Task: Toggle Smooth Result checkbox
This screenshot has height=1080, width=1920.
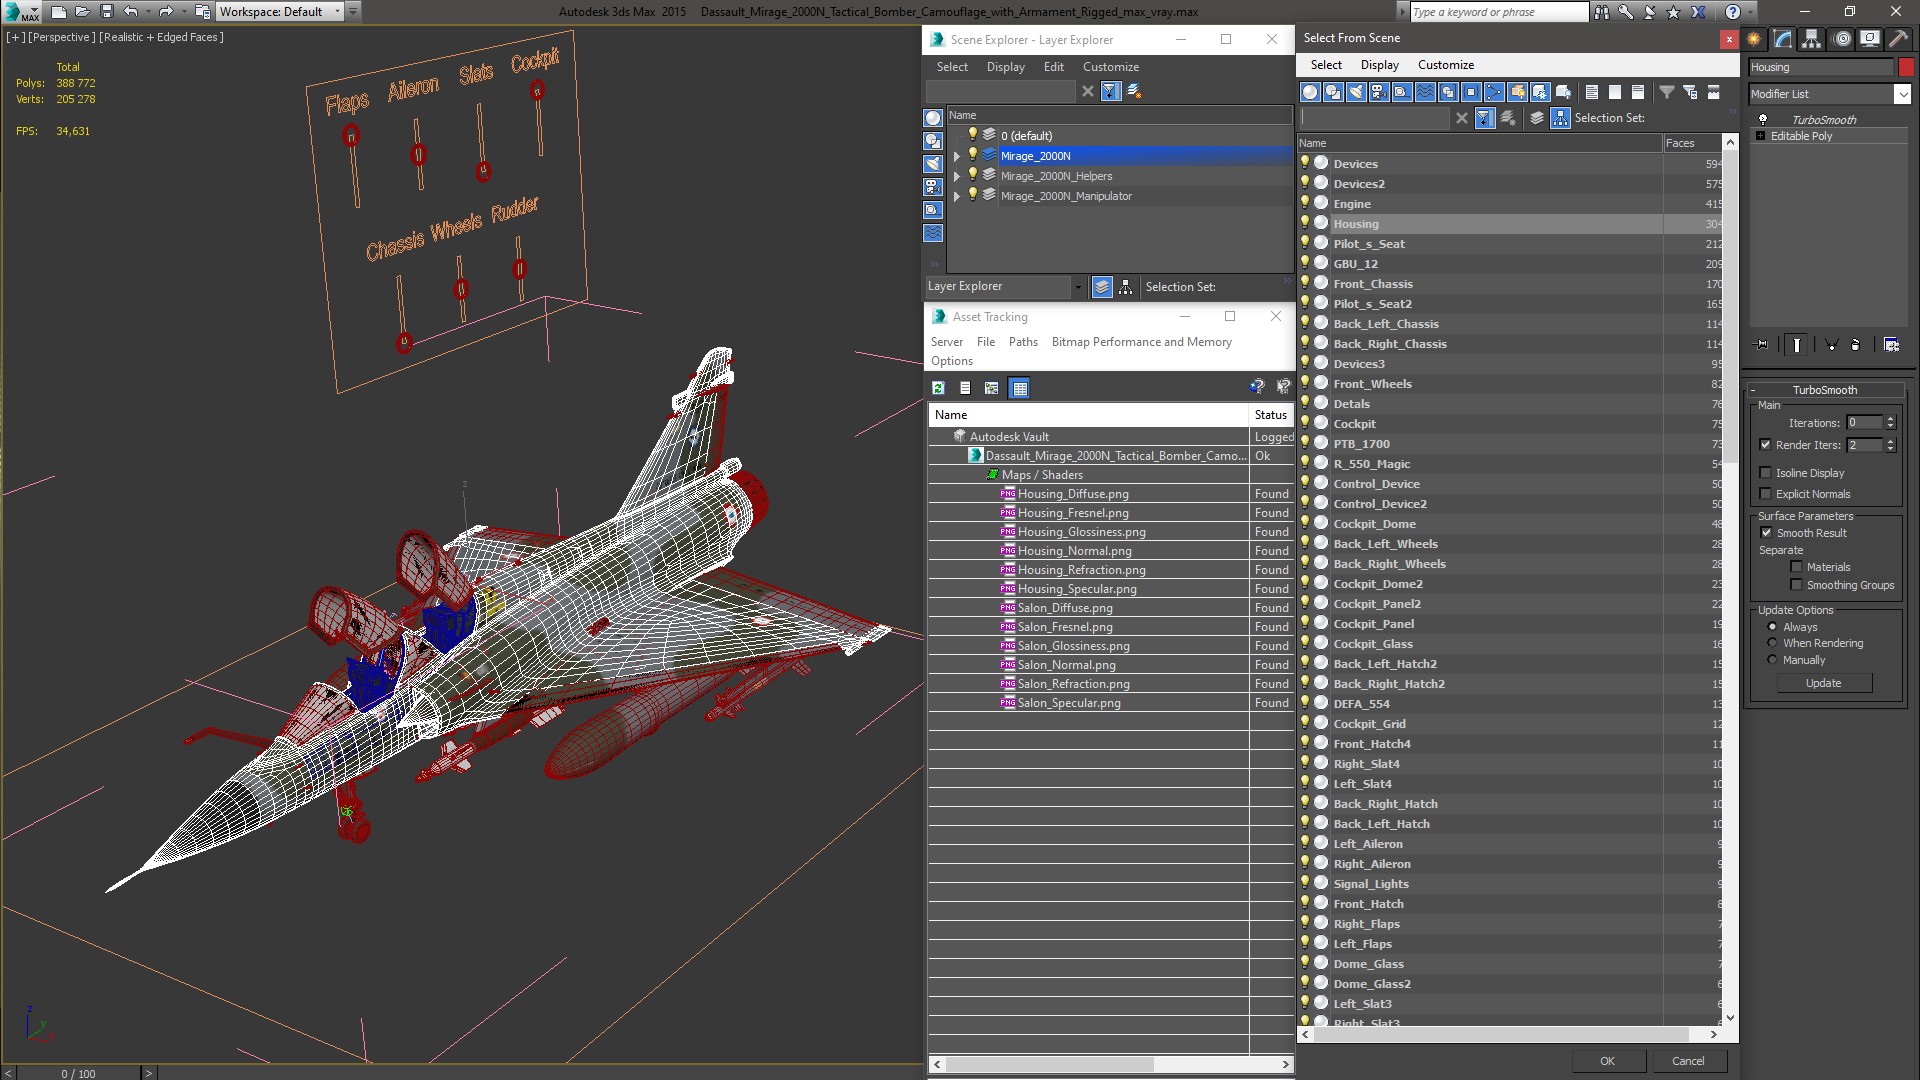Action: click(1766, 533)
